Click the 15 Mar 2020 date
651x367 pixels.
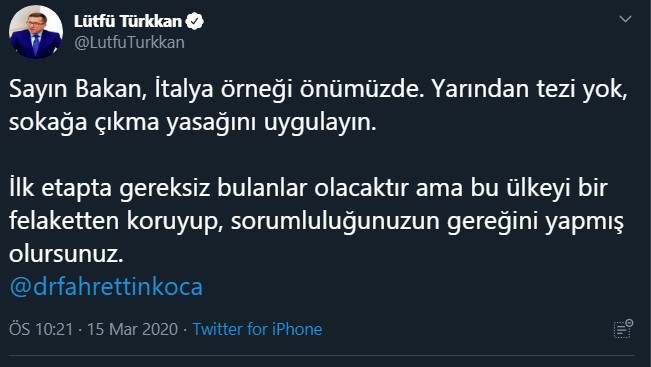(x=132, y=329)
